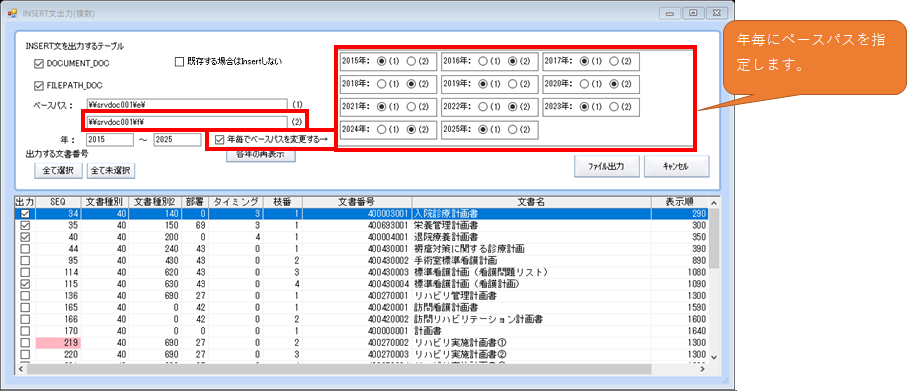907x391 pixels.
Task: Select option (1) for 2016年
Action: [482, 60]
